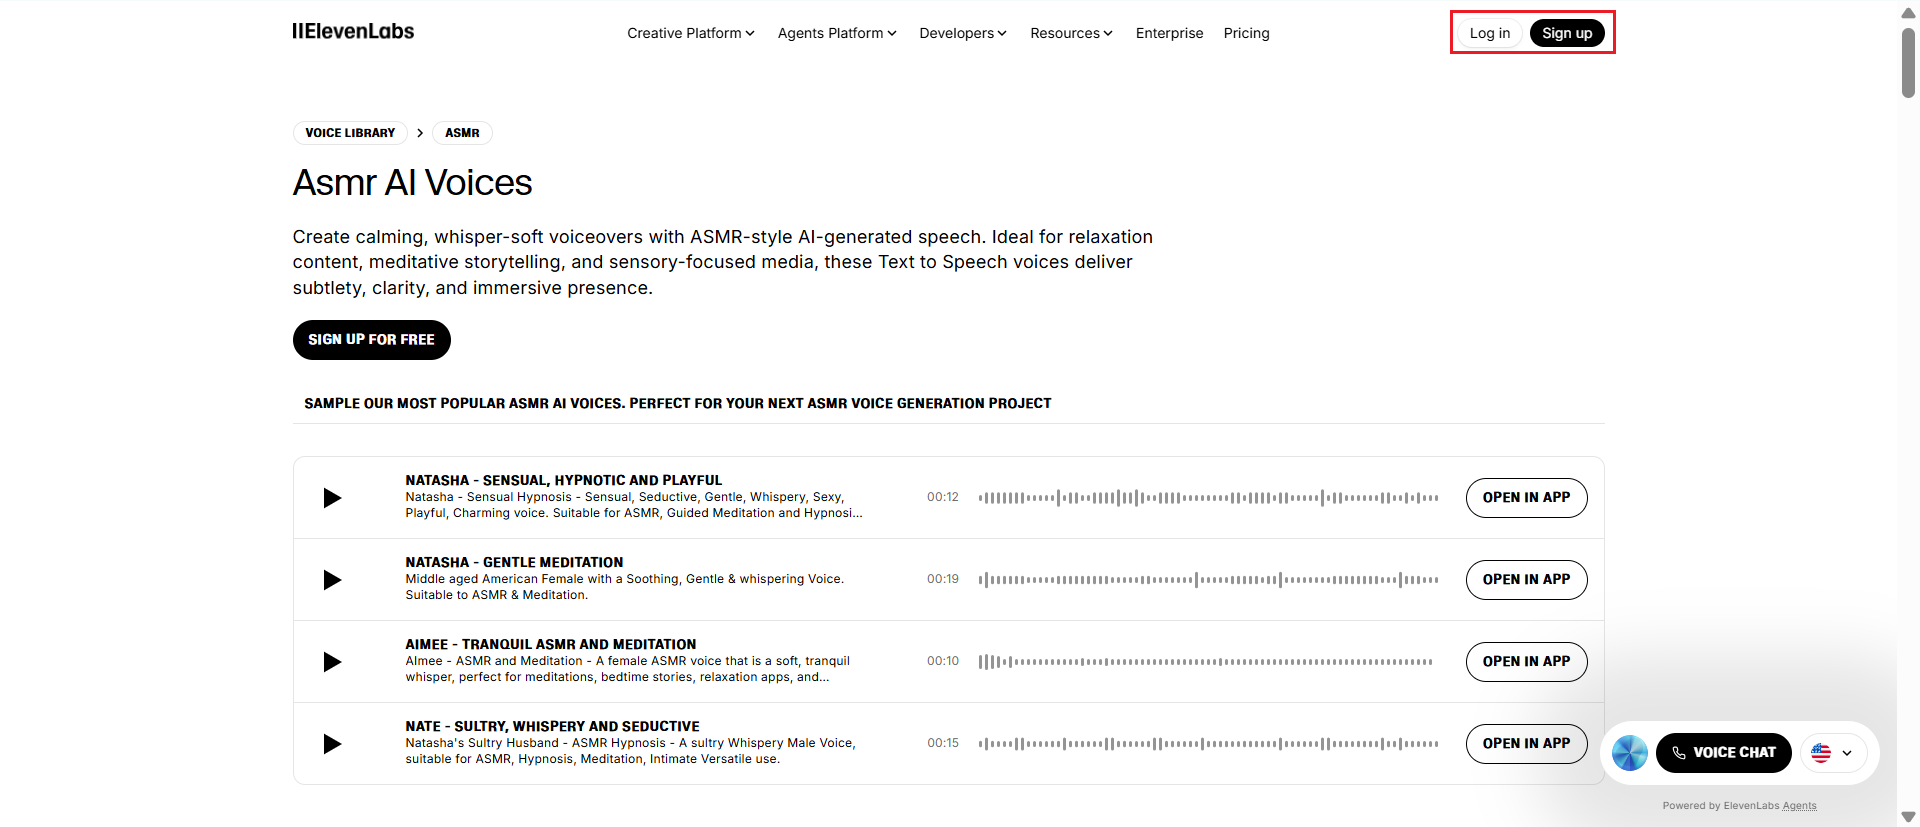
Task: Go to Voice Library breadcrumb
Action: point(350,133)
